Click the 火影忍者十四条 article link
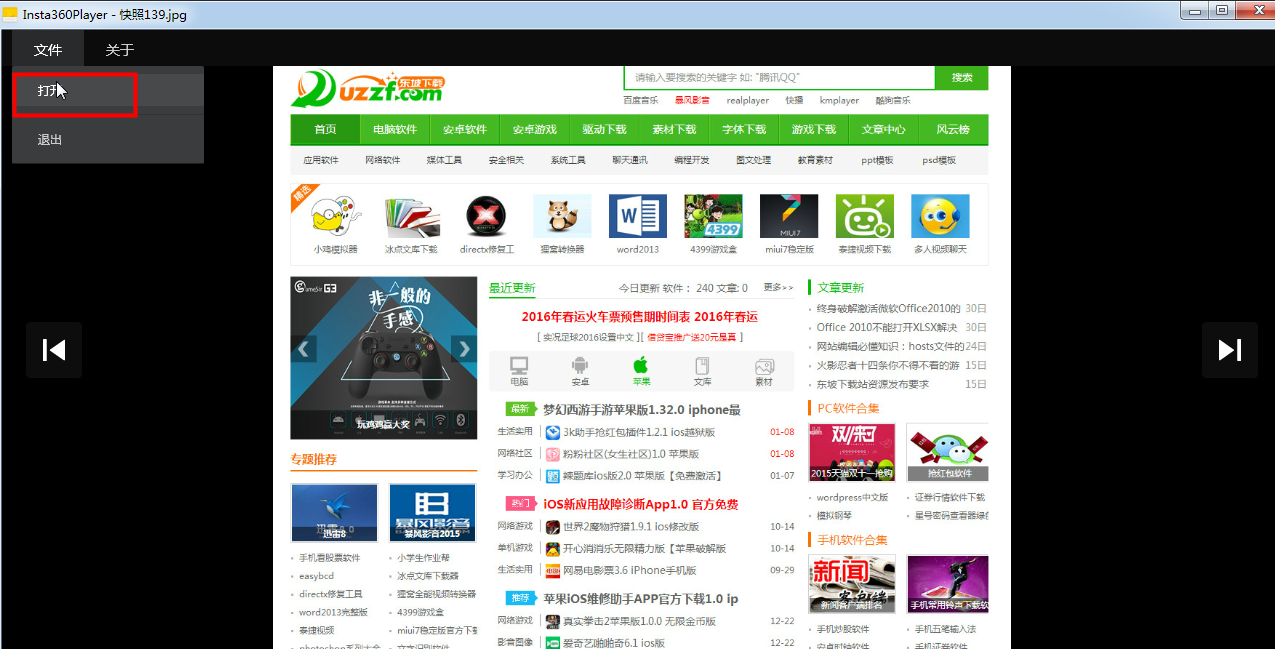The height and width of the screenshot is (649, 1275). click(887, 365)
